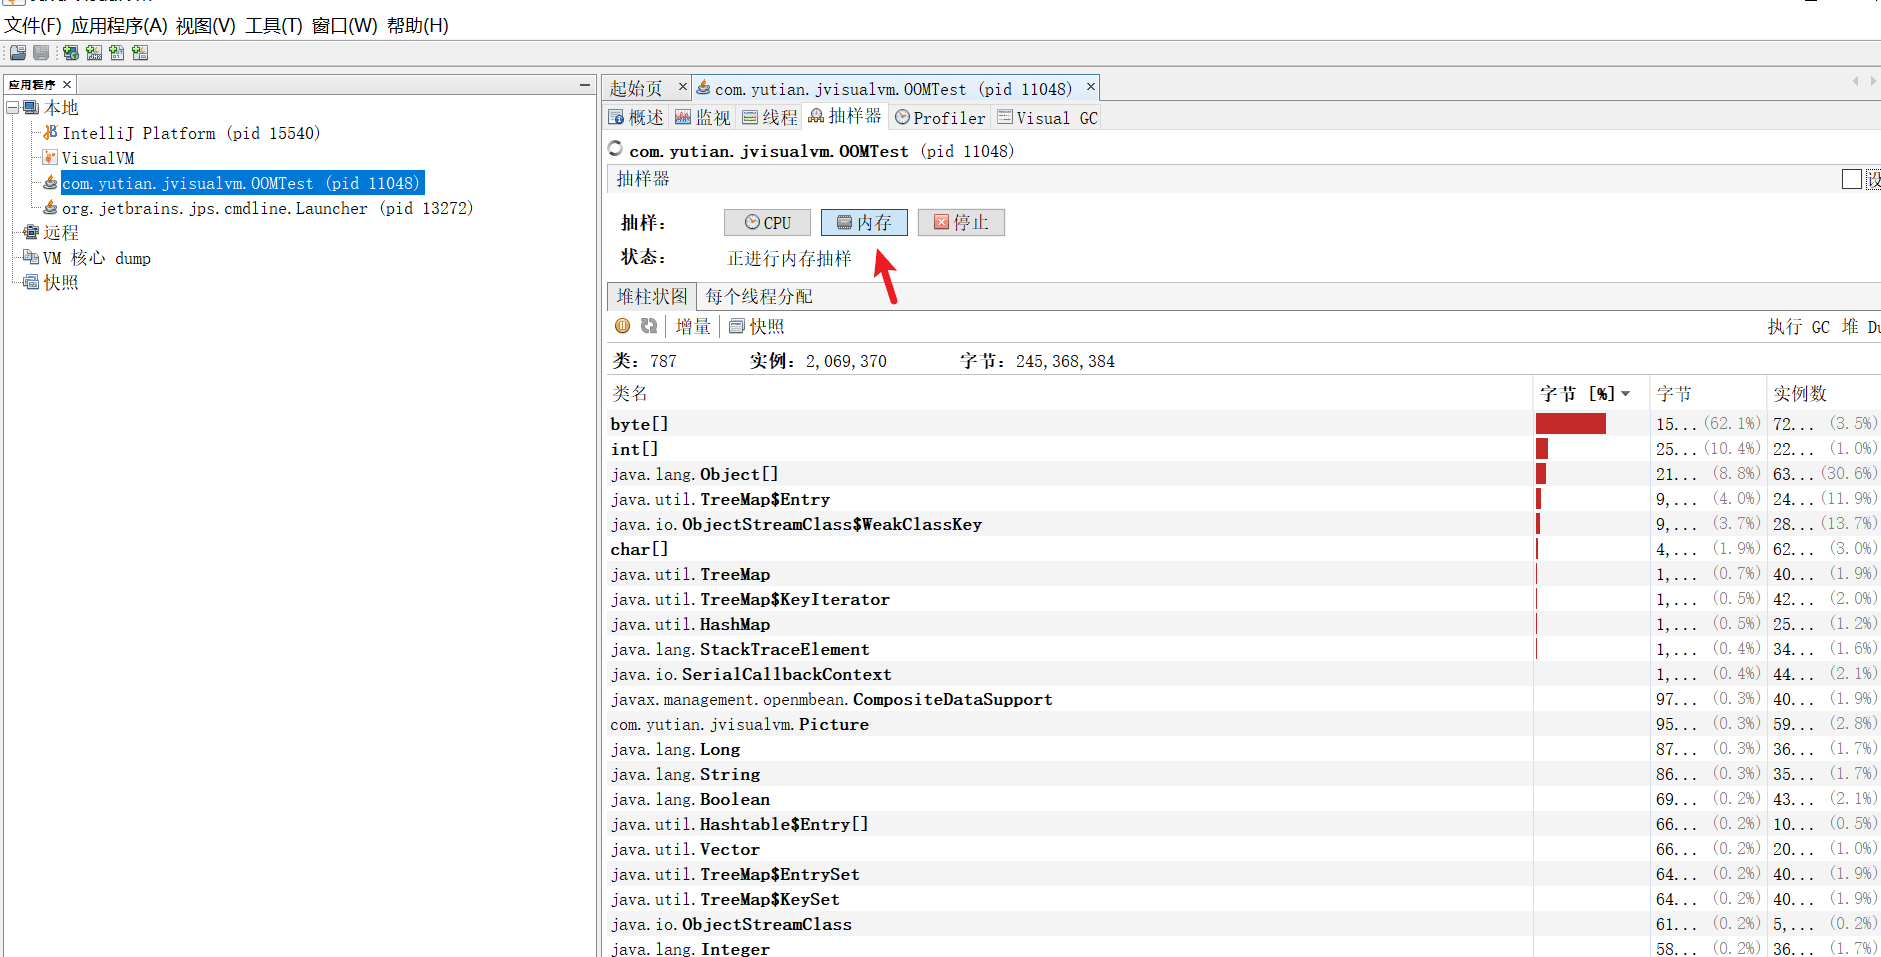The height and width of the screenshot is (957, 1881).
Task: Take a snapshot using the 快照 toolbar button
Action: (x=757, y=326)
